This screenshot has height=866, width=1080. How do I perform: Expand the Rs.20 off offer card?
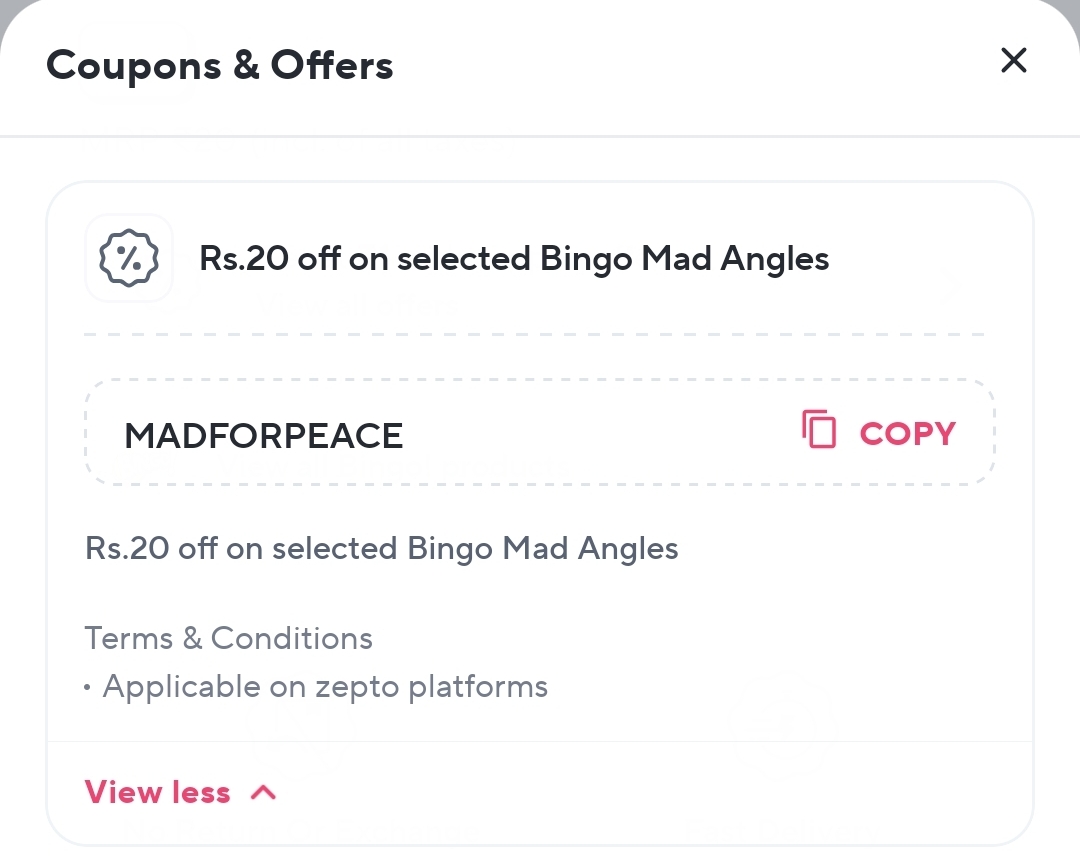point(540,258)
